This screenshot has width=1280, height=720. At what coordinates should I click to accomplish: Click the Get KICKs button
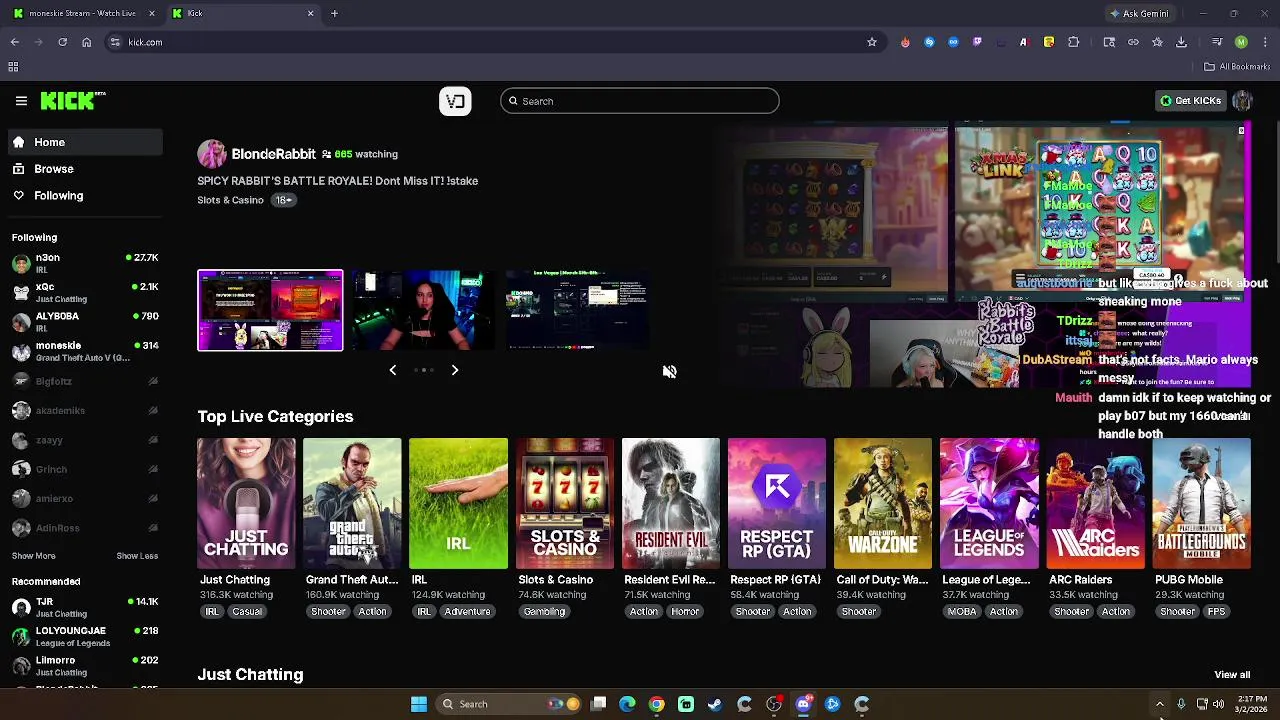1190,101
